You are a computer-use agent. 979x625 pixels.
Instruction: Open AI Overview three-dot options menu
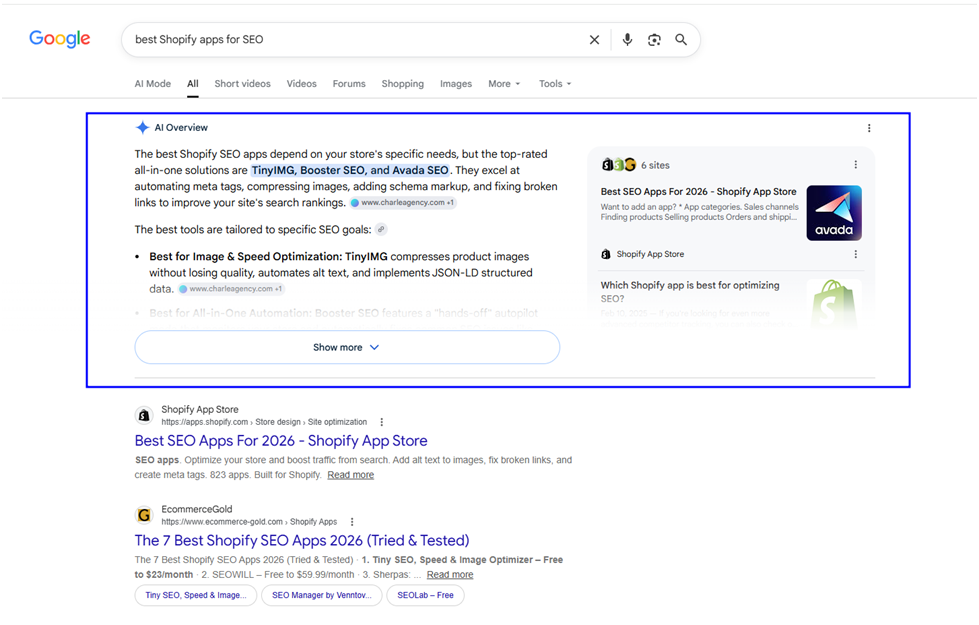click(869, 128)
